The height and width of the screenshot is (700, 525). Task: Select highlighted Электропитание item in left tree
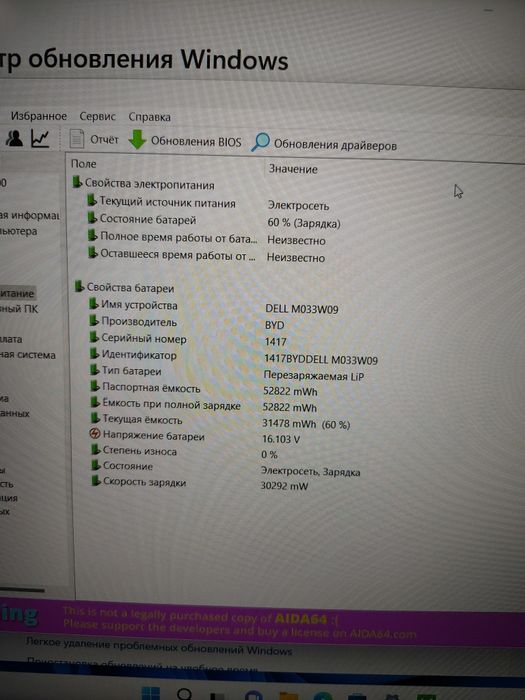[17, 294]
